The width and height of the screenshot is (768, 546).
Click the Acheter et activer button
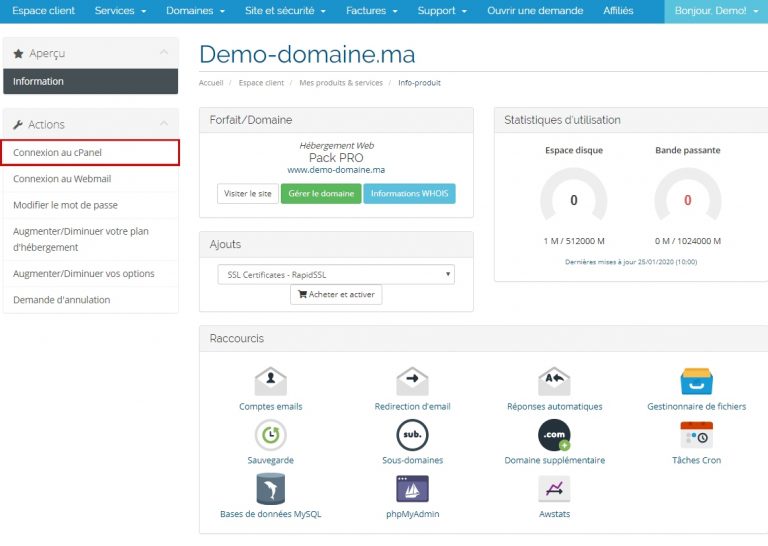click(336, 294)
